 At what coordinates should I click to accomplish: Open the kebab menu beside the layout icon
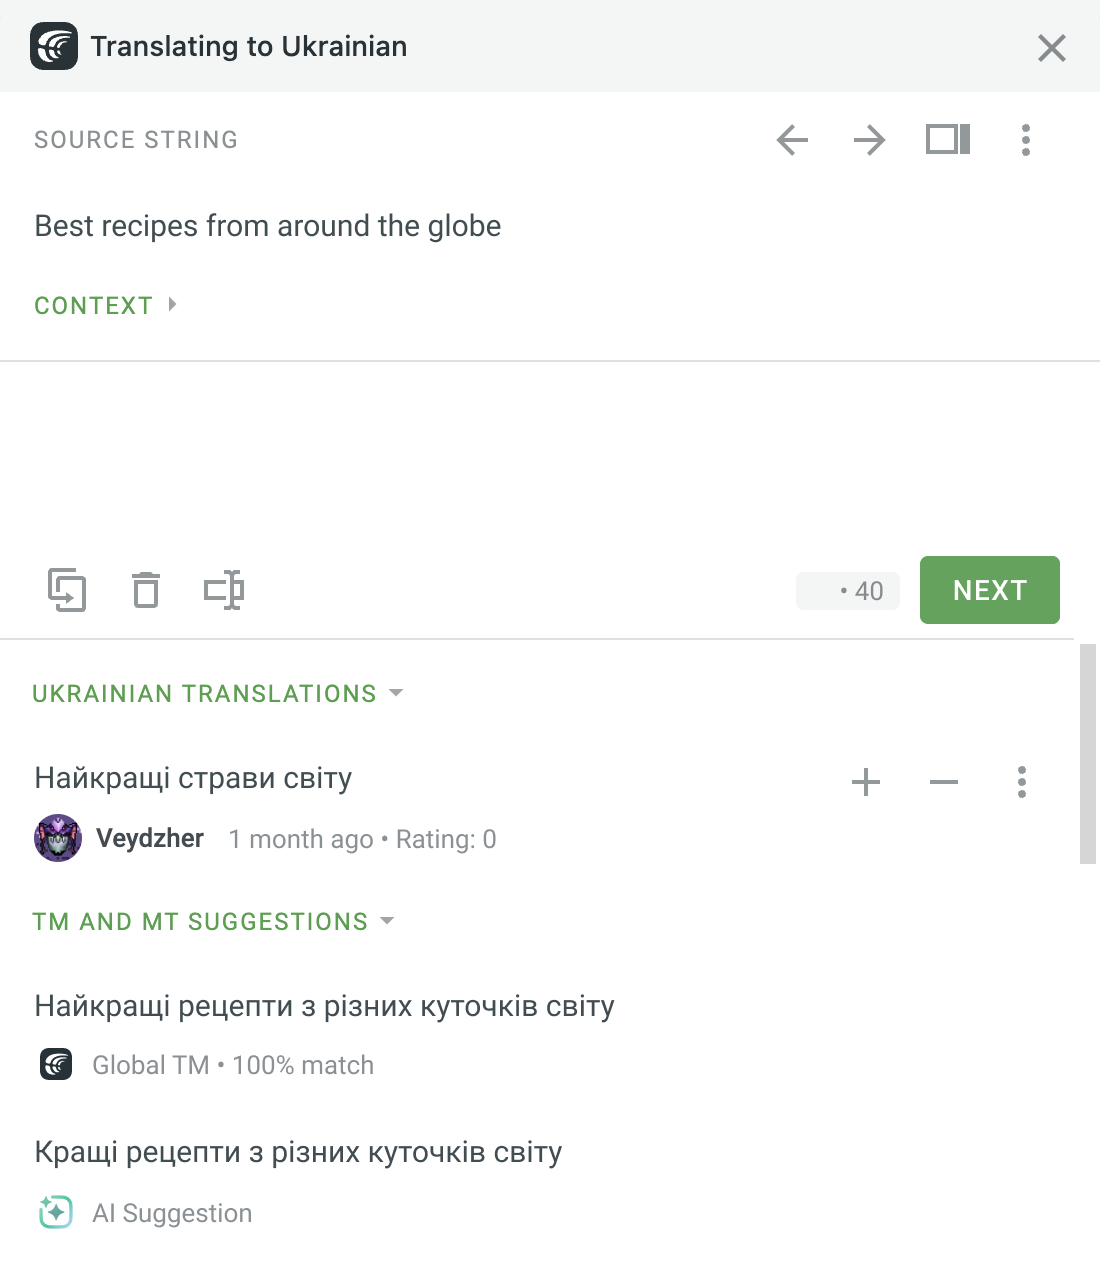pyautogui.click(x=1025, y=140)
